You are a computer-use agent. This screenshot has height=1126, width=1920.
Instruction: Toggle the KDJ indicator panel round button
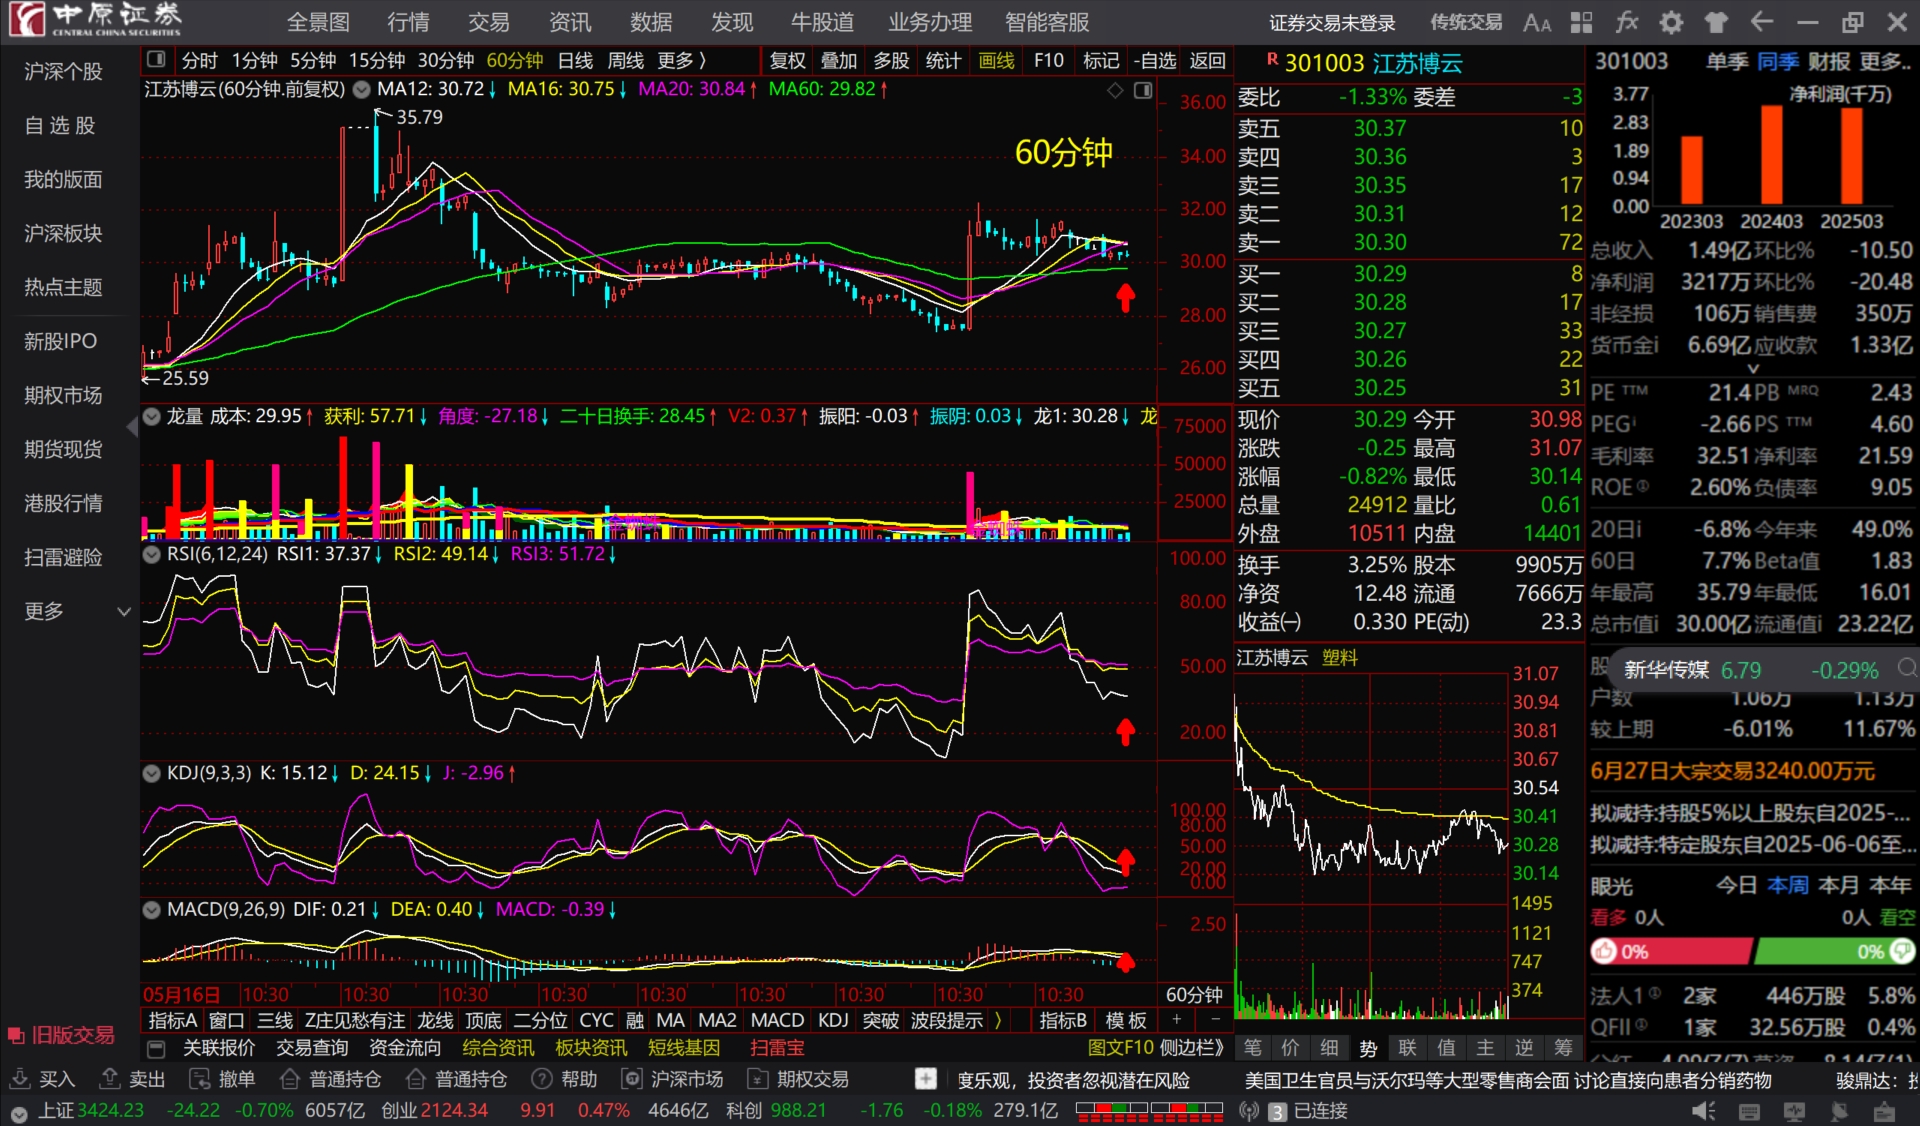[x=152, y=772]
